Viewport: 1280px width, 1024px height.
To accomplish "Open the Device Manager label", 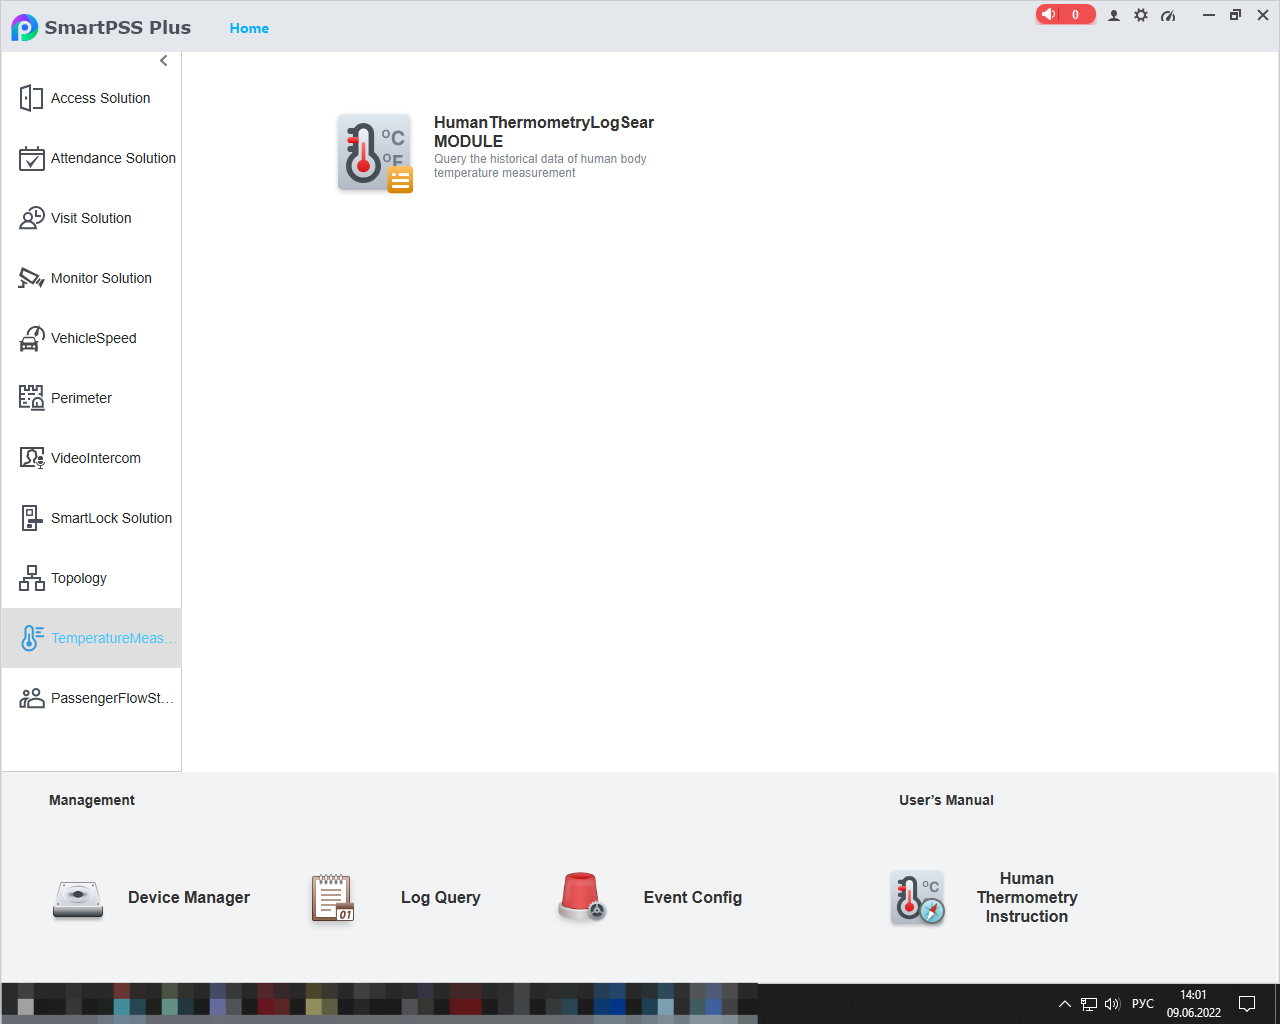I will coord(189,898).
